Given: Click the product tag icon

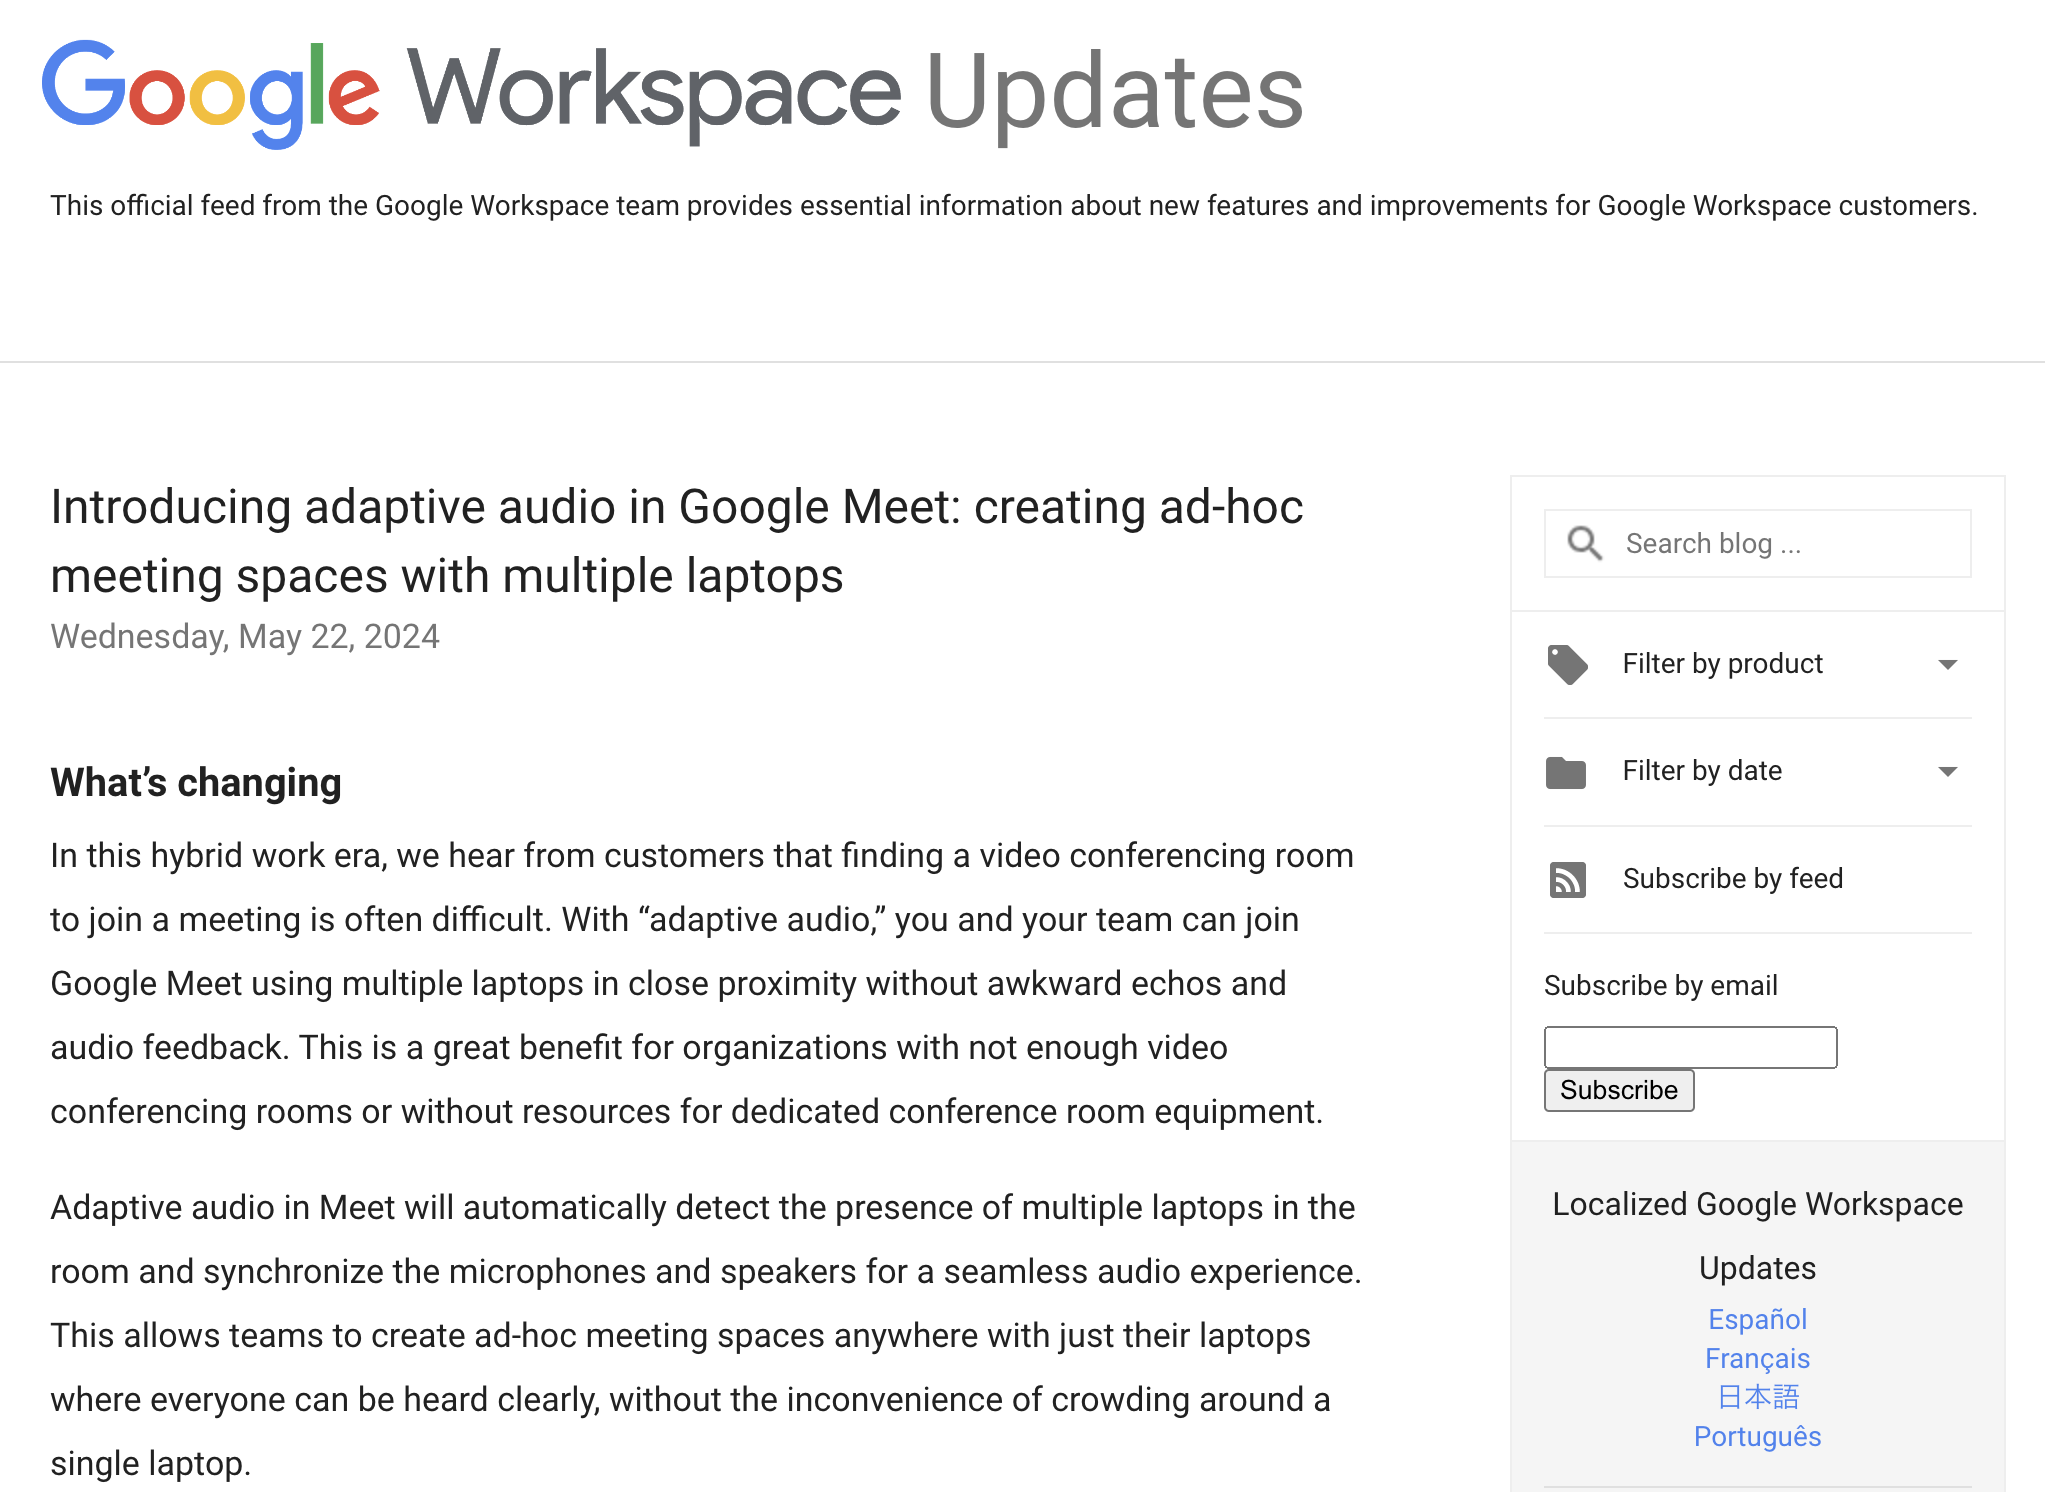Looking at the screenshot, I should pos(1567,664).
